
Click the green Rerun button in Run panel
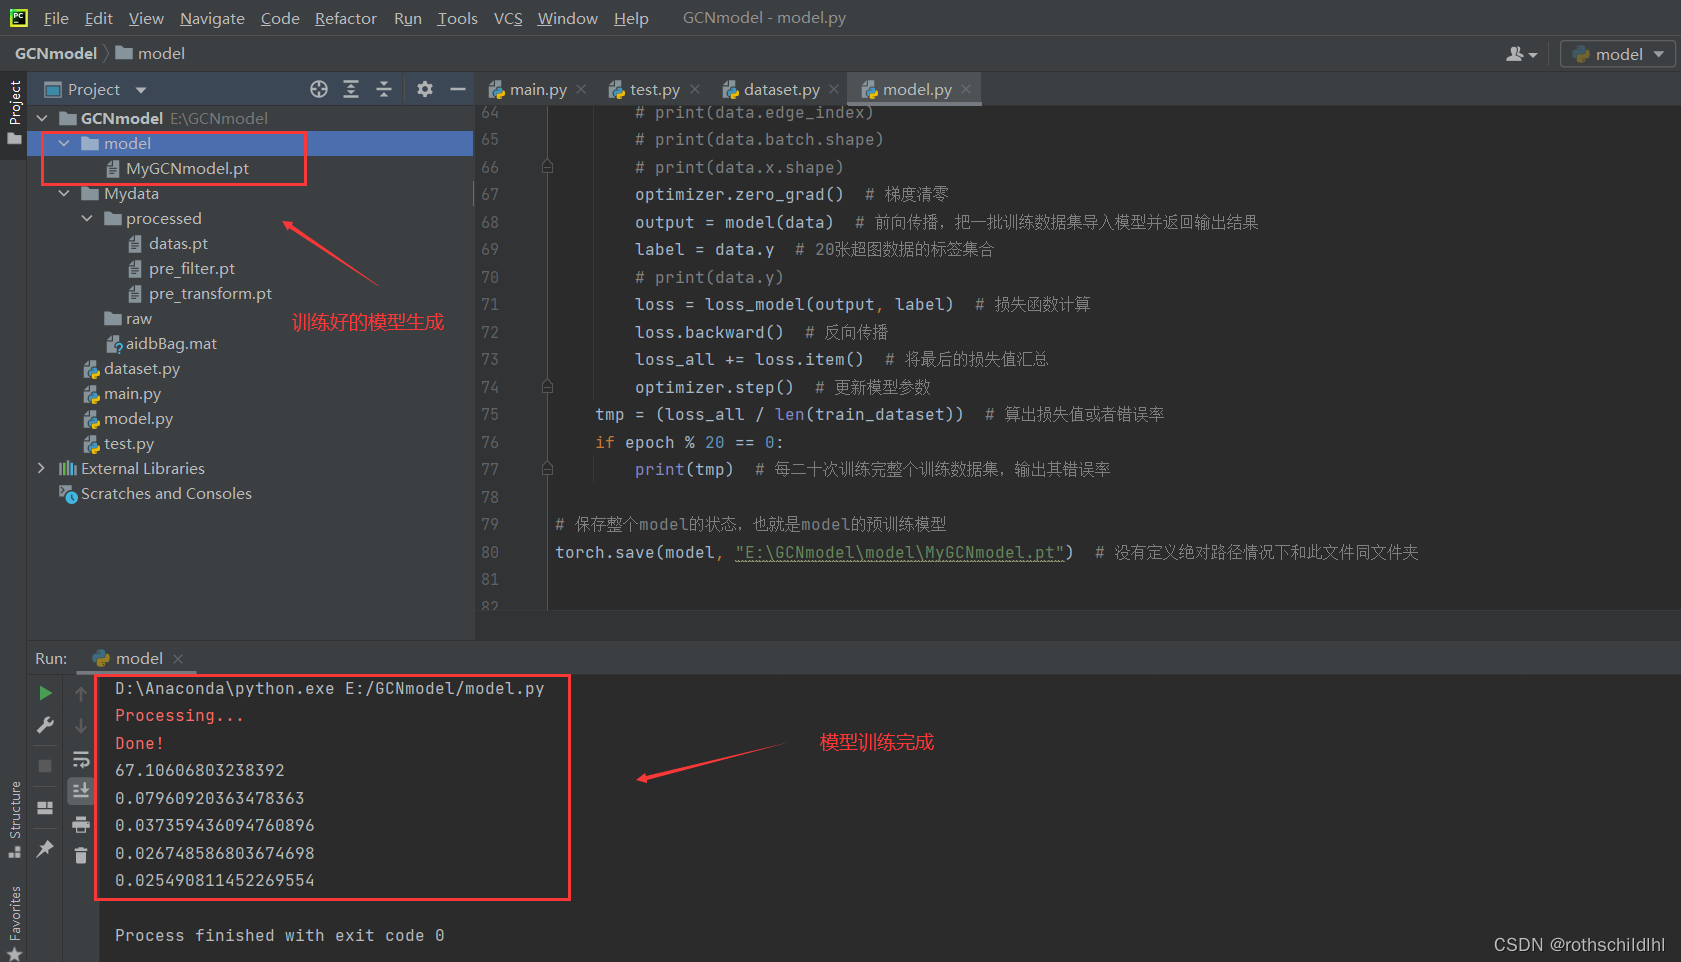pyautogui.click(x=45, y=693)
